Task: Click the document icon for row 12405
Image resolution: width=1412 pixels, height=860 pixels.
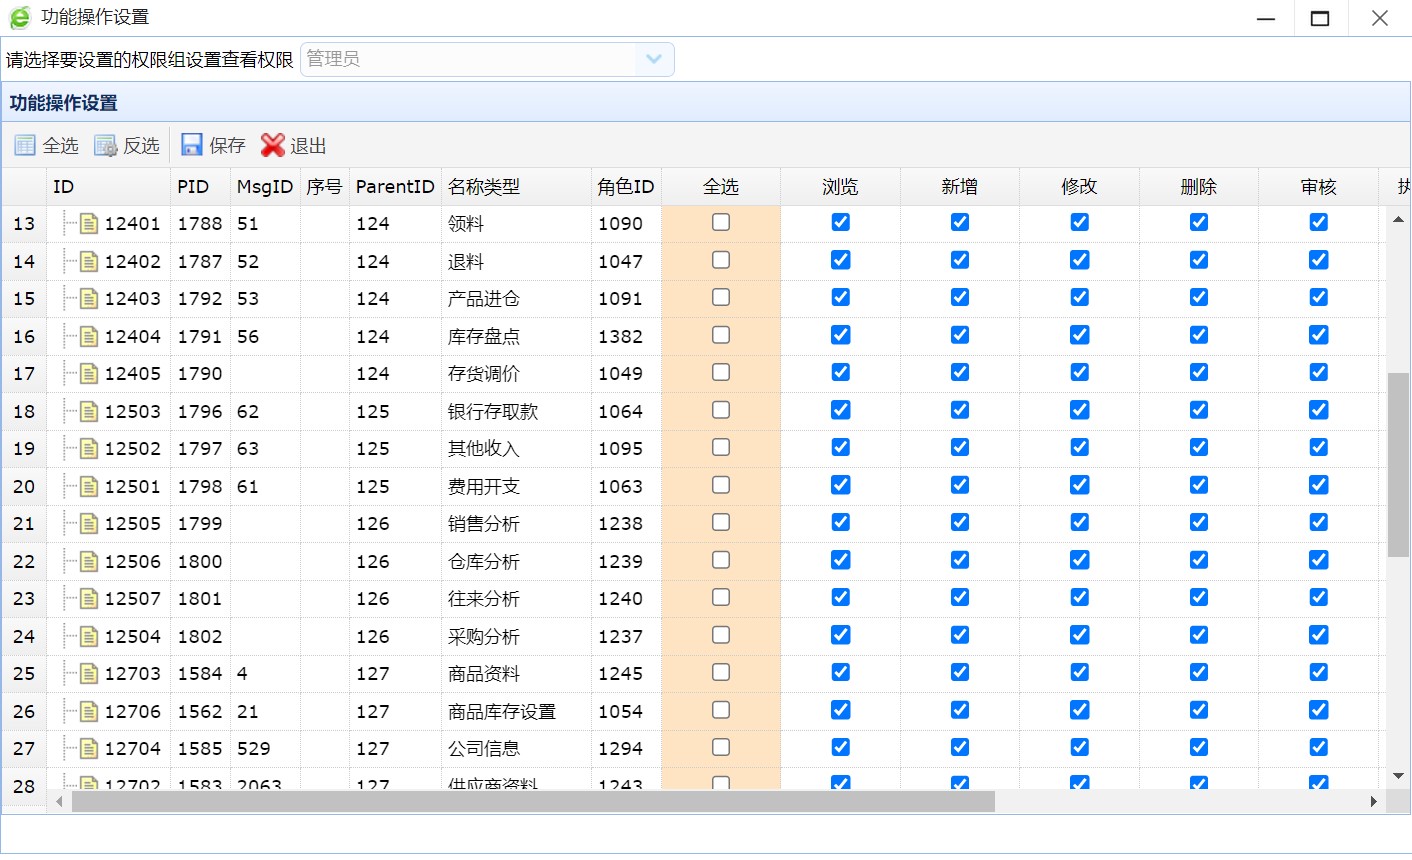Action: click(x=89, y=373)
